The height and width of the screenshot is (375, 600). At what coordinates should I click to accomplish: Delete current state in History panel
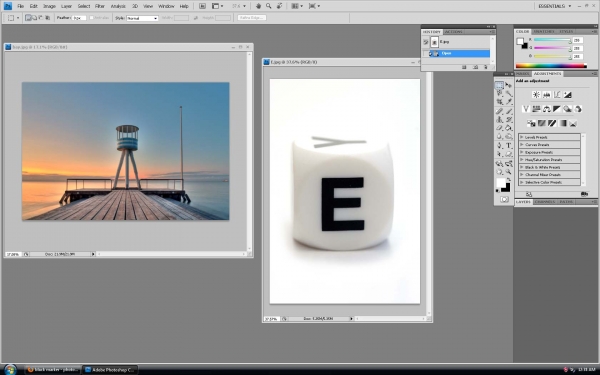pos(486,67)
